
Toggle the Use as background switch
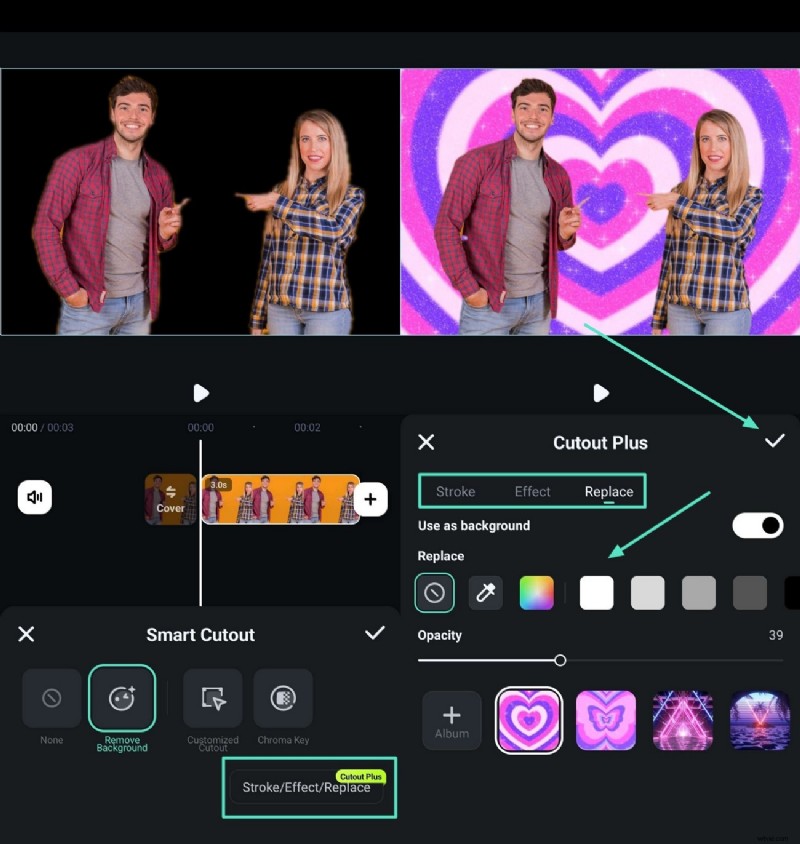tap(757, 525)
